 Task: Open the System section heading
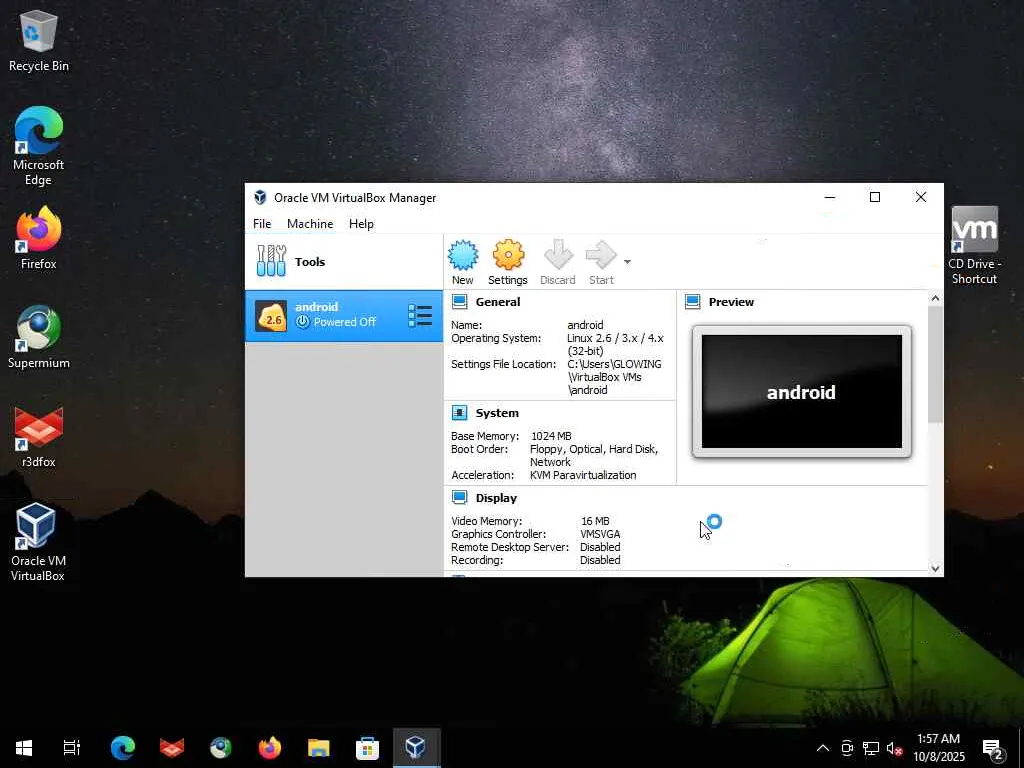[497, 413]
